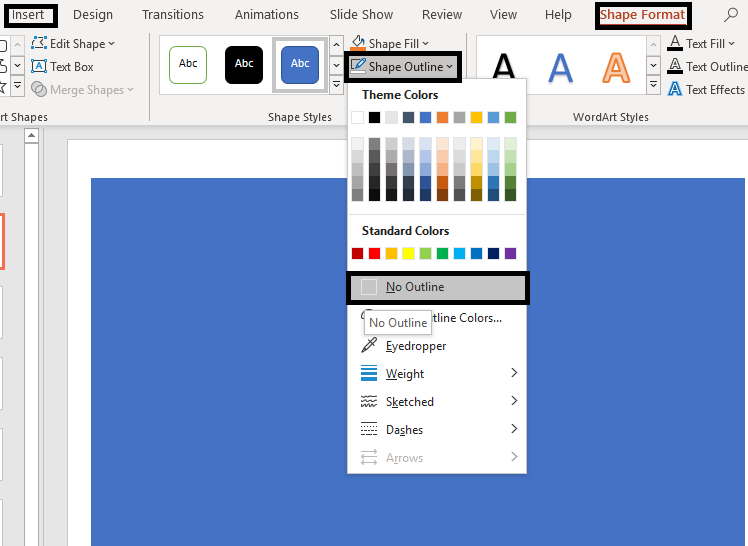Pick the orange theme color swatch

pos(442,117)
